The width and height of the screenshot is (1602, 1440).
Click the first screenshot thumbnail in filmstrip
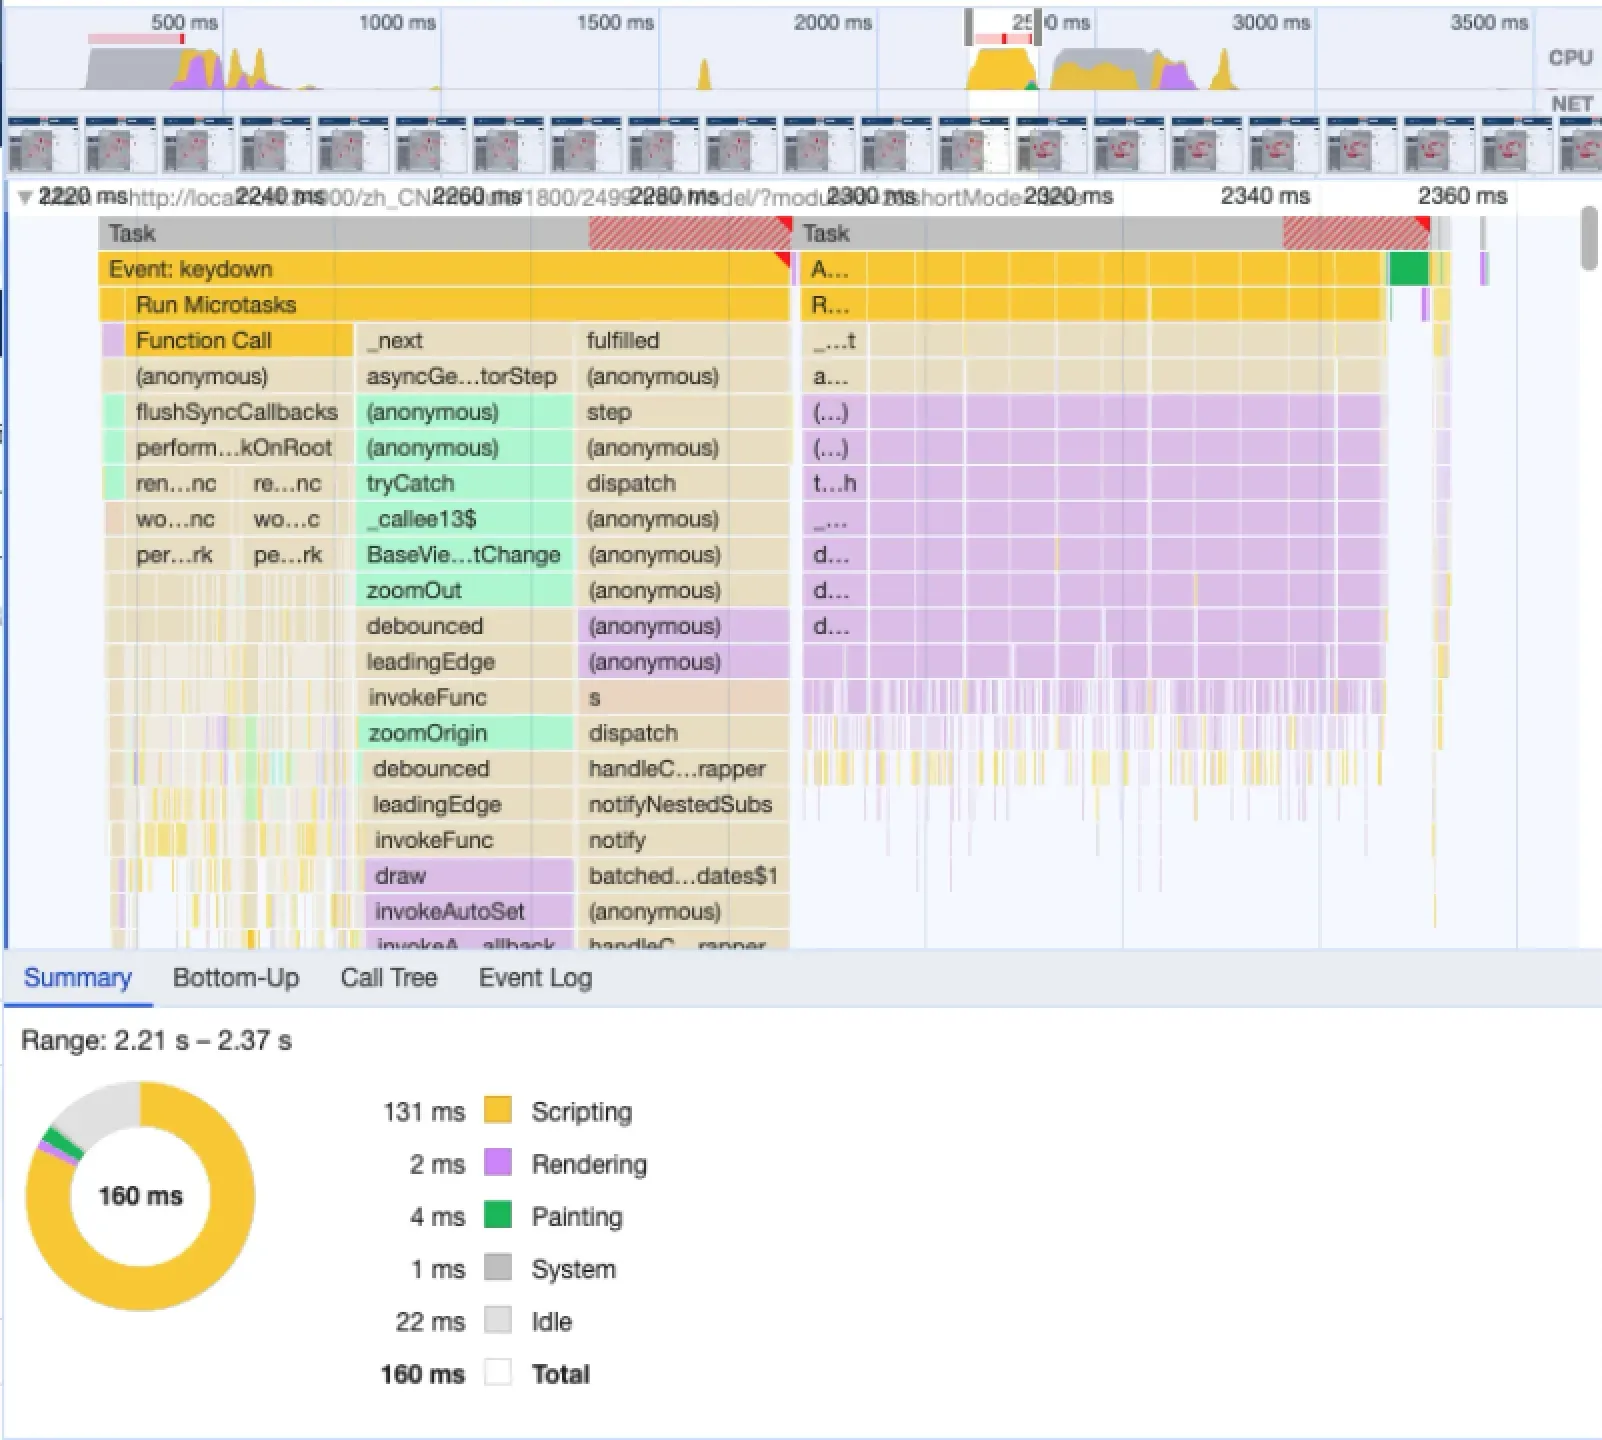43,145
